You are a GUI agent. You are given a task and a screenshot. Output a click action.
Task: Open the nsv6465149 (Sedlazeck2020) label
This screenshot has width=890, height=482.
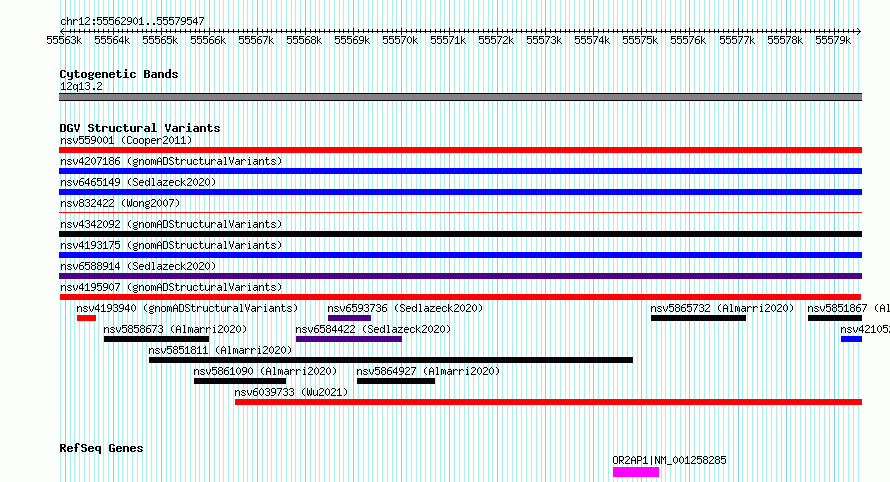pos(138,182)
